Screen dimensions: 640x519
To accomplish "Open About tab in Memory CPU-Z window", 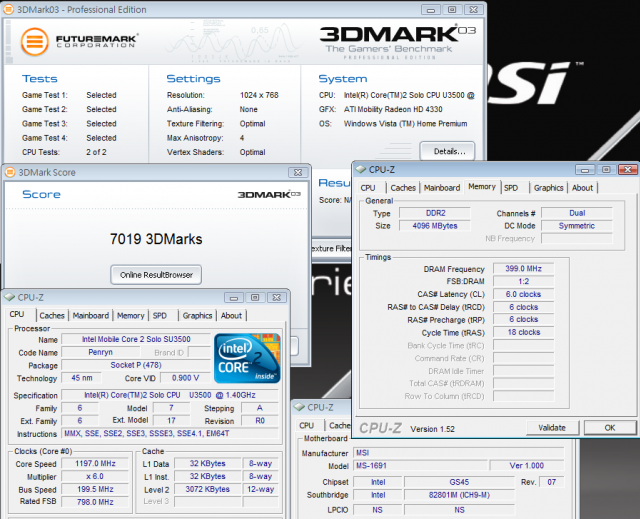I will pos(582,188).
